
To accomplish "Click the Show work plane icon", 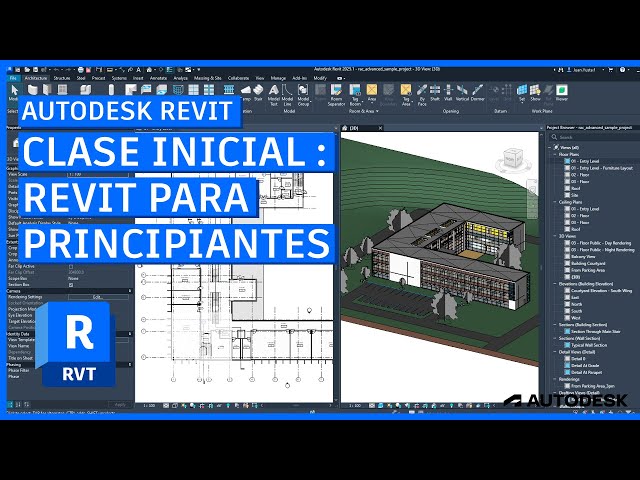I will [535, 92].
